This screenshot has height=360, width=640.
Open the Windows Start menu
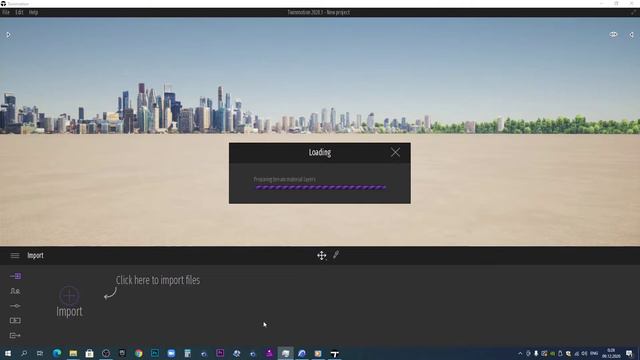coord(8,353)
